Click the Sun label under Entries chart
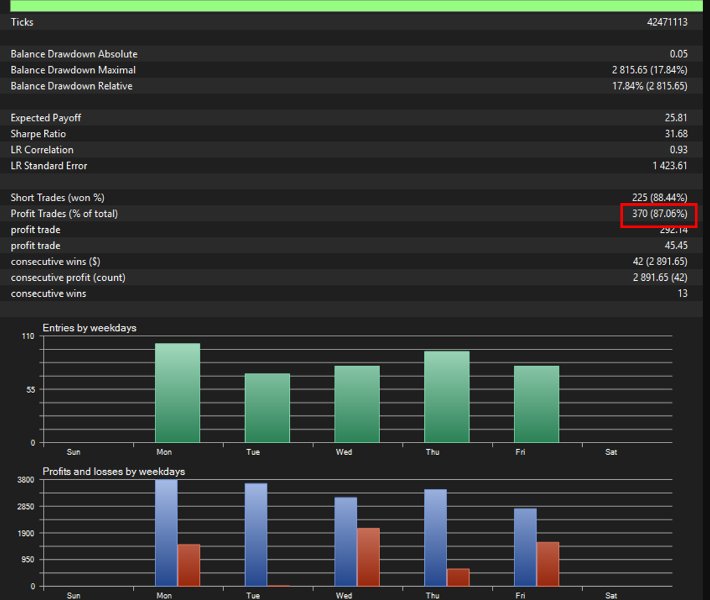710x600 pixels. 73,452
